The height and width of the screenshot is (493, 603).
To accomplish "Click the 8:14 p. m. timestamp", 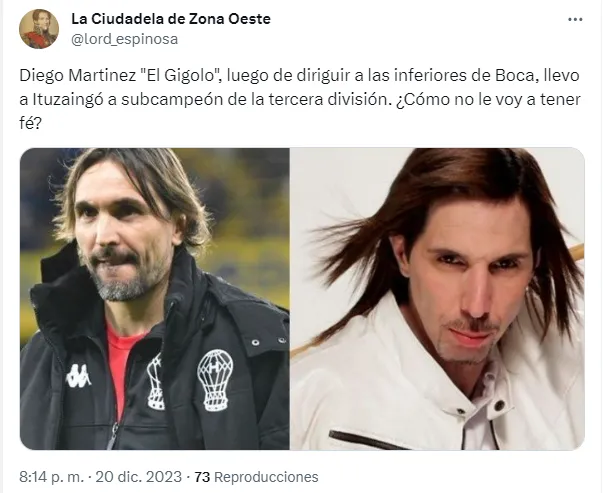I will point(51,477).
